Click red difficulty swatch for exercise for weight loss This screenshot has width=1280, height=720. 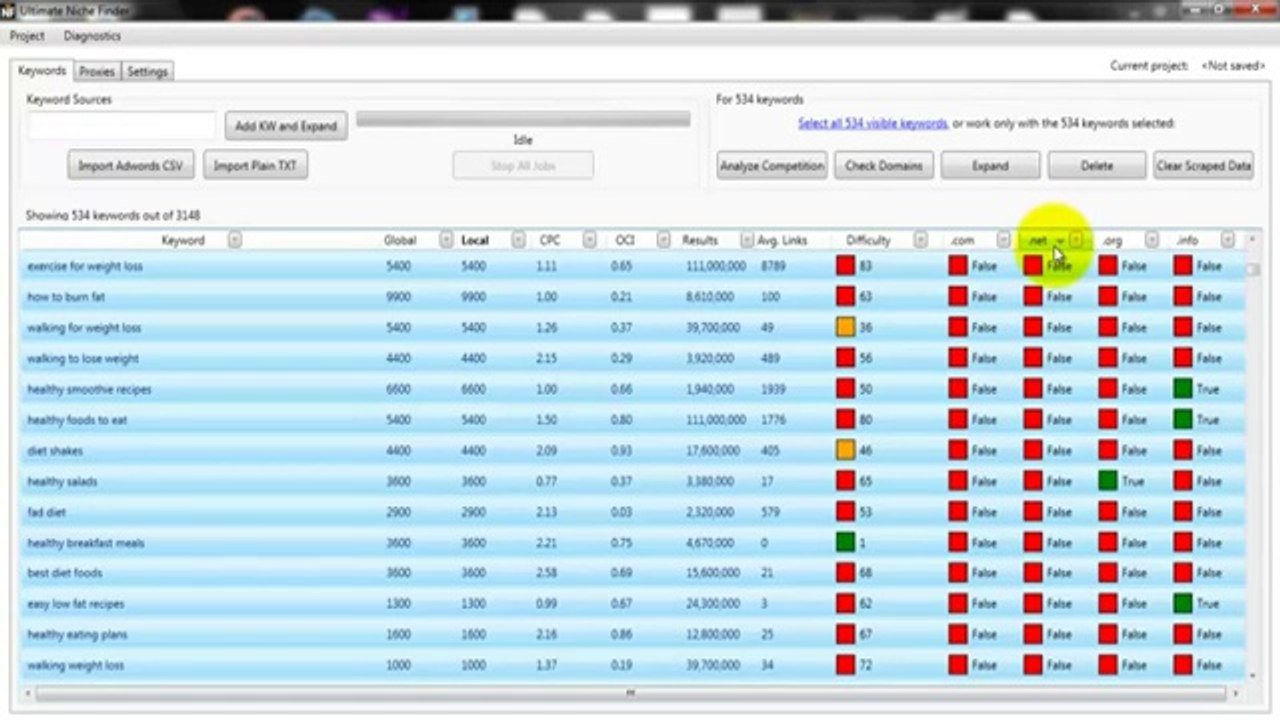tap(845, 266)
